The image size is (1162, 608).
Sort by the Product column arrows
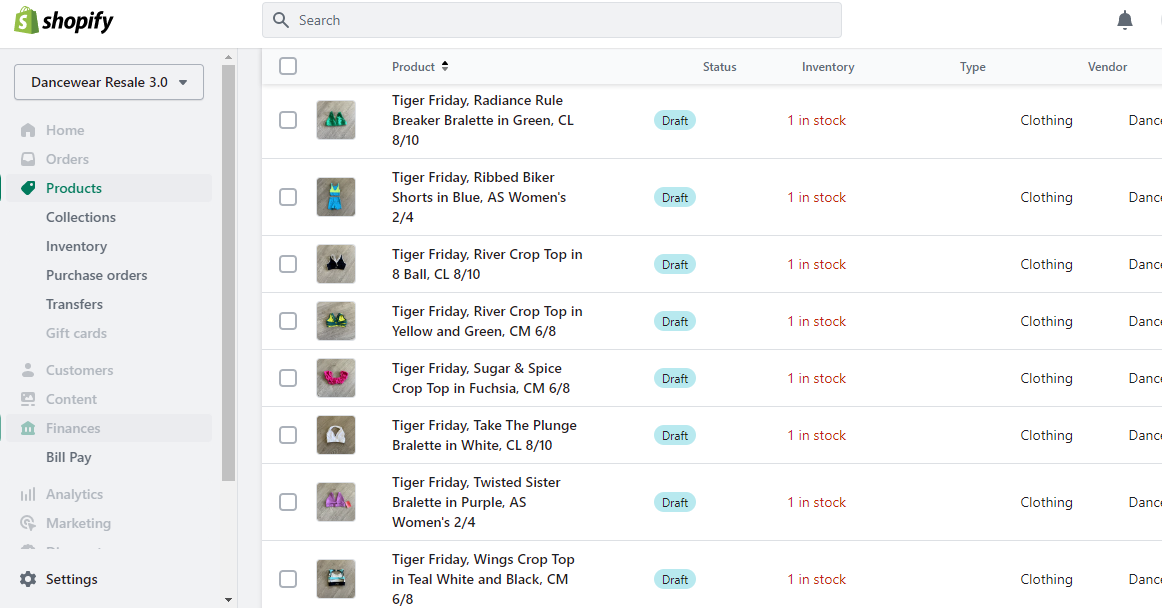point(445,66)
